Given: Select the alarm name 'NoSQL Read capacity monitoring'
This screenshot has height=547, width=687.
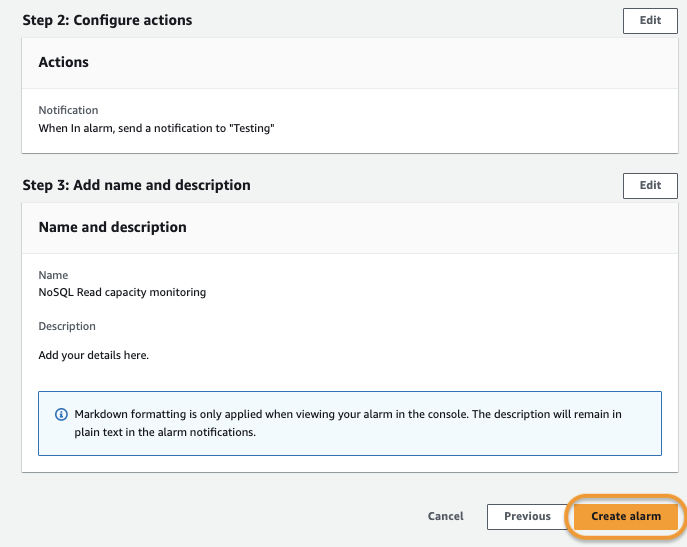Looking at the screenshot, I should pyautogui.click(x=122, y=292).
